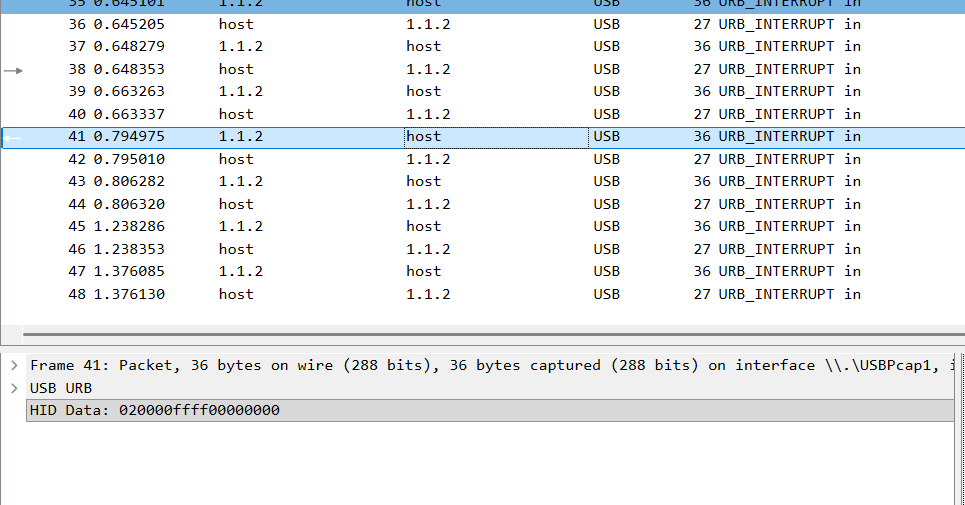The image size is (965, 505).
Task: Click URB_INTERRUPT in info of packet 45
Action: click(x=776, y=227)
